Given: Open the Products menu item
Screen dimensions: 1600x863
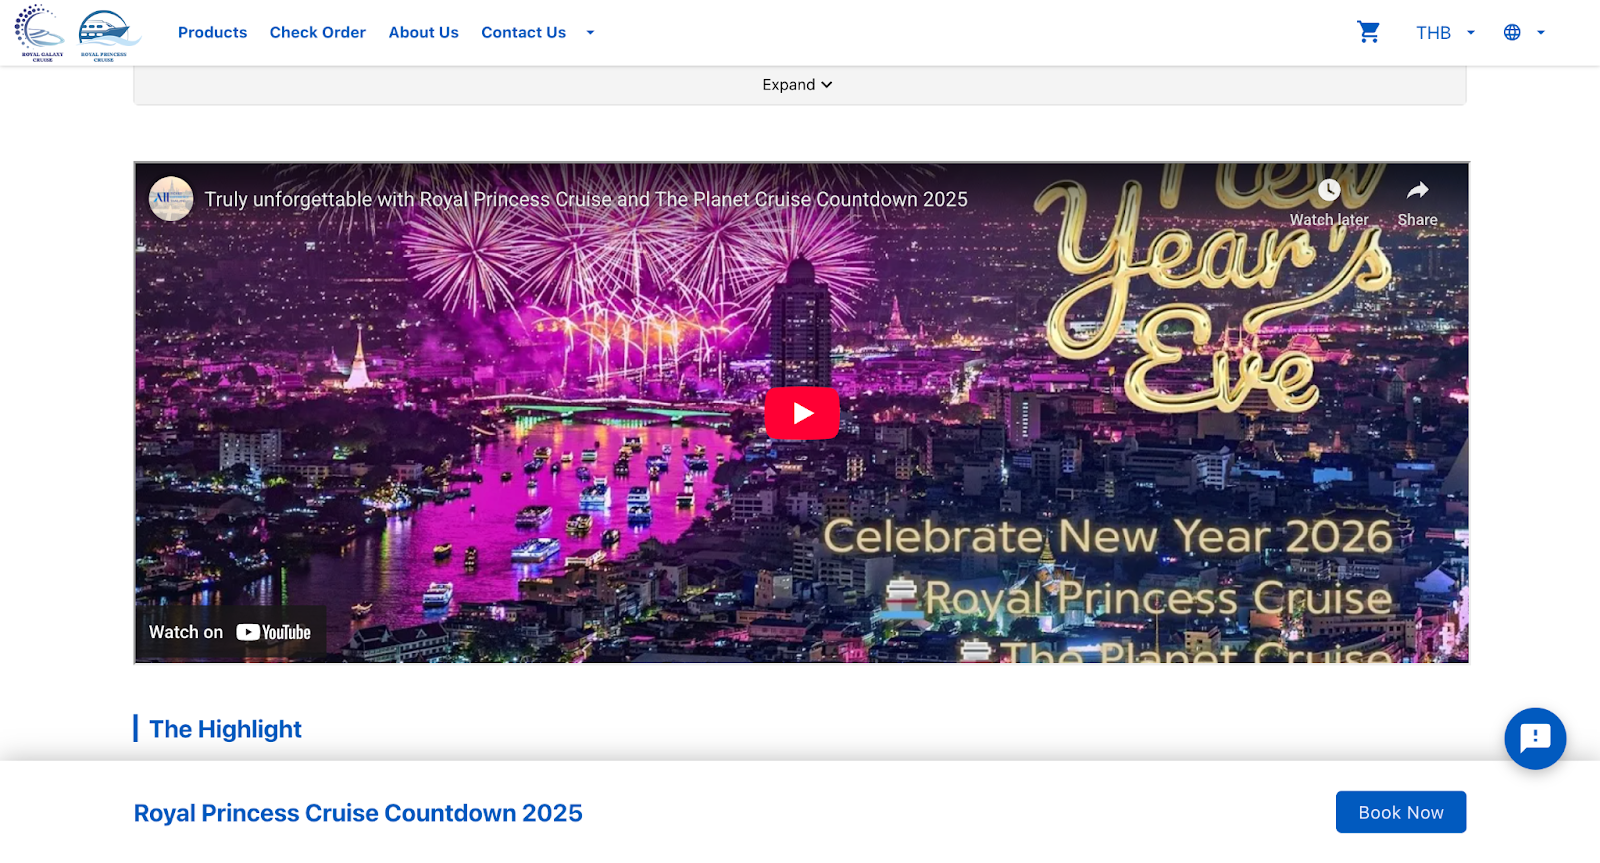Looking at the screenshot, I should click(x=212, y=32).
